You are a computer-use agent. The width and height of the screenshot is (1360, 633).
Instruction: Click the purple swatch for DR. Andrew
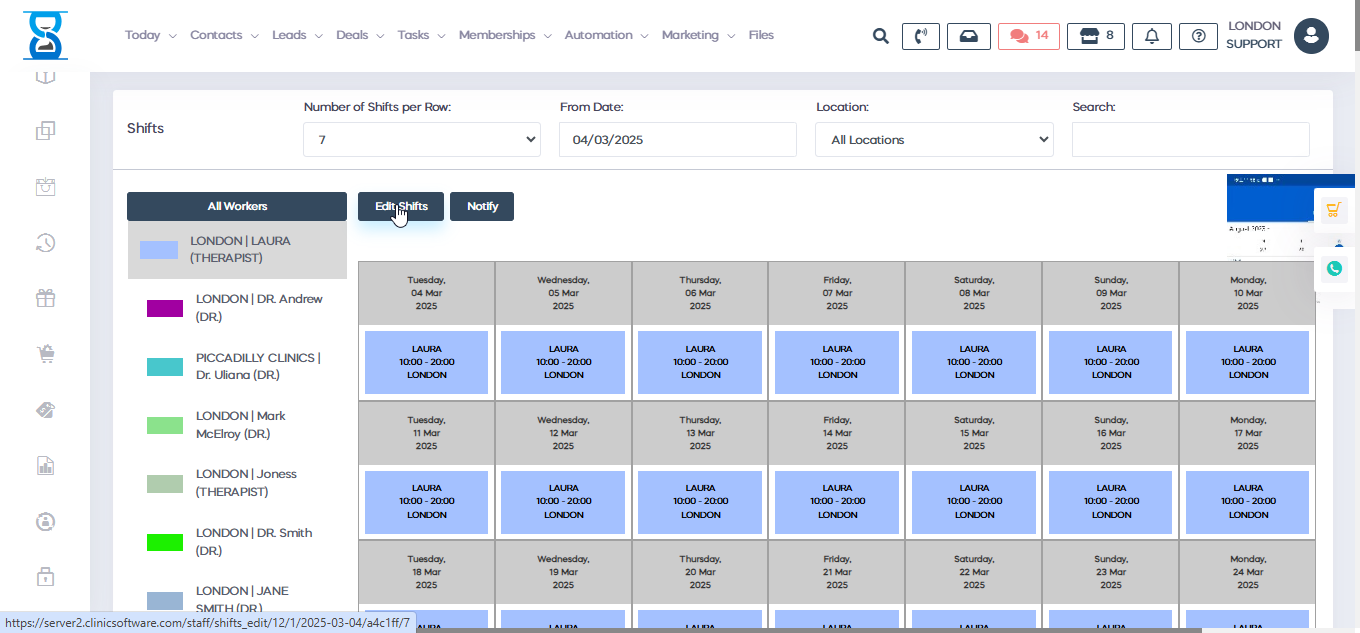coord(165,308)
